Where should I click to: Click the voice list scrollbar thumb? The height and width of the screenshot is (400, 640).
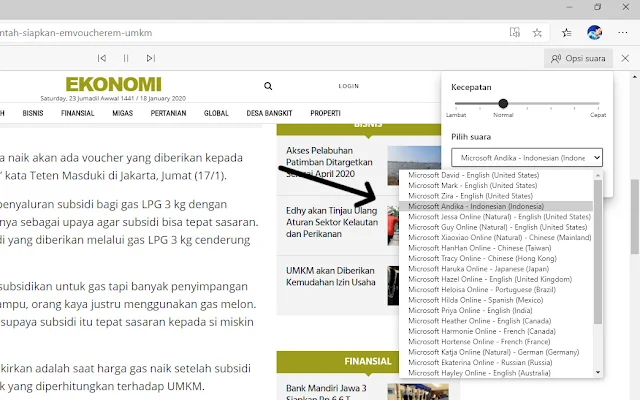[x=598, y=252]
